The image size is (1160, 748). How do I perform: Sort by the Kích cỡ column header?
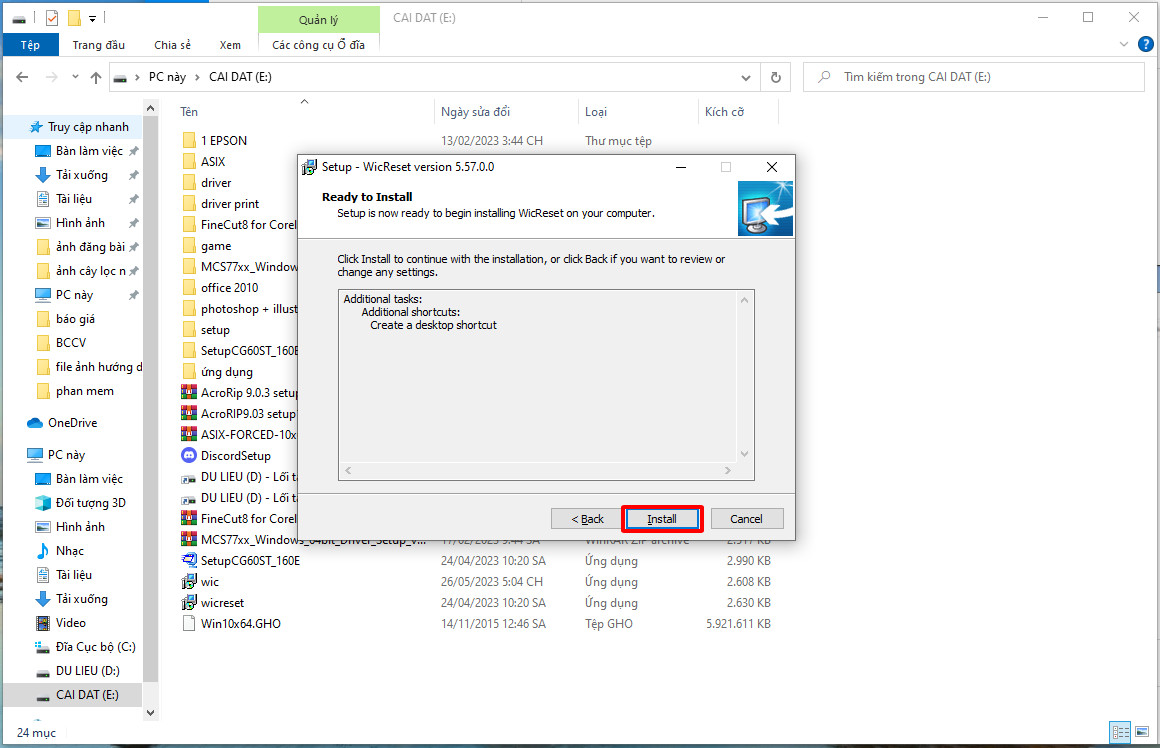[x=724, y=112]
